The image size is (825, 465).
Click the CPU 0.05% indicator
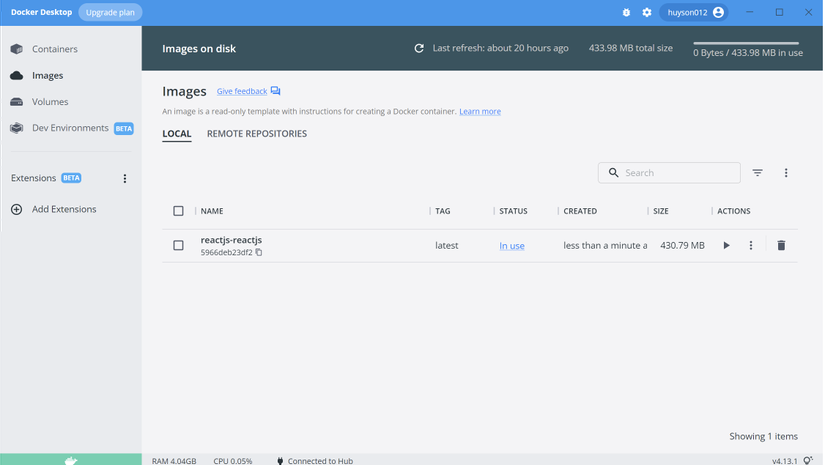click(233, 461)
